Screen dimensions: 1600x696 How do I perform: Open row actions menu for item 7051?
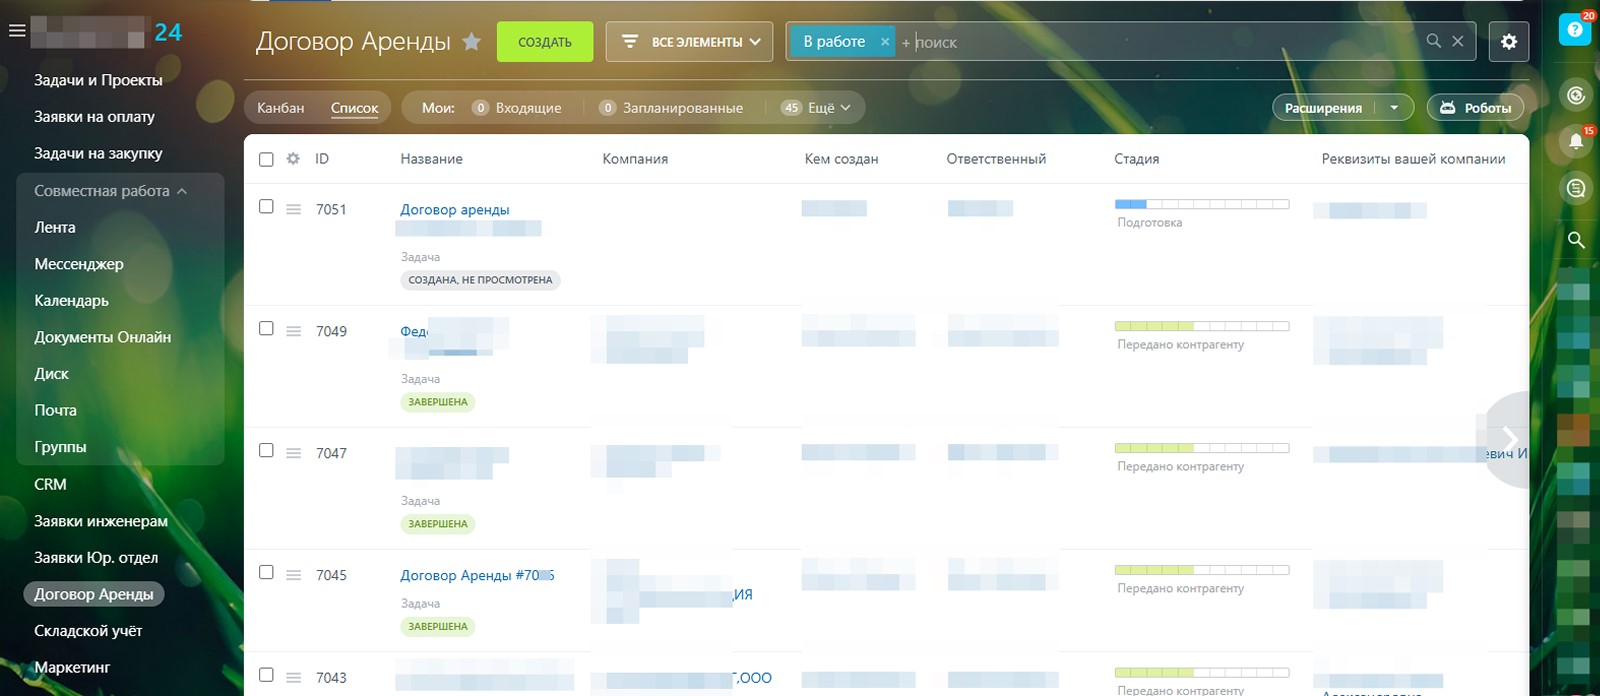[294, 210]
